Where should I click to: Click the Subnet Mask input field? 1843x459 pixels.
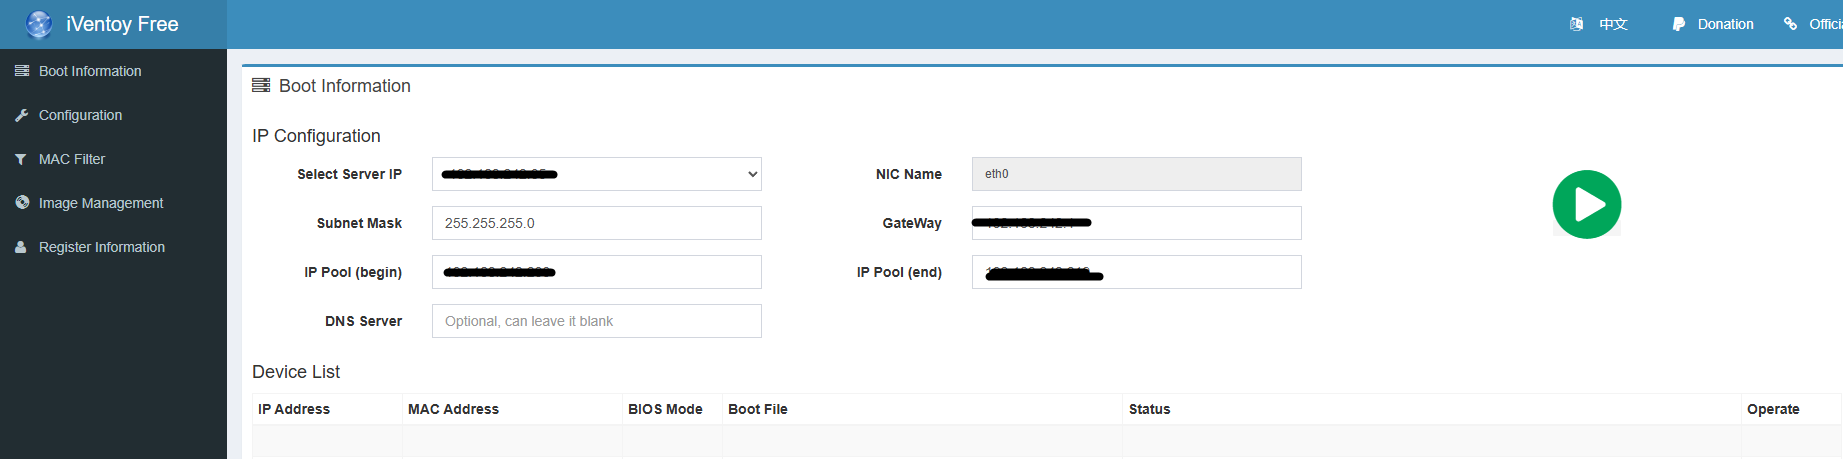[596, 223]
